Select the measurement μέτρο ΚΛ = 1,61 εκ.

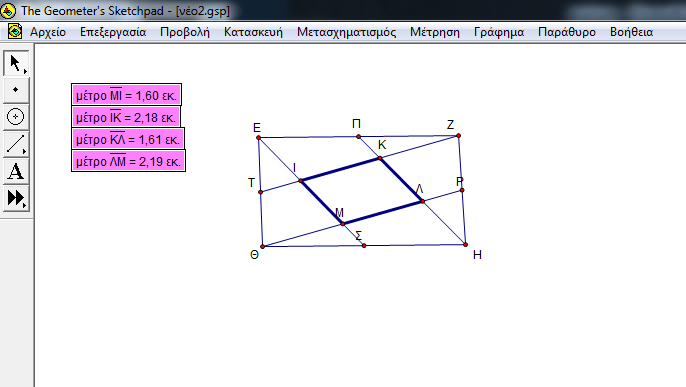[128, 139]
